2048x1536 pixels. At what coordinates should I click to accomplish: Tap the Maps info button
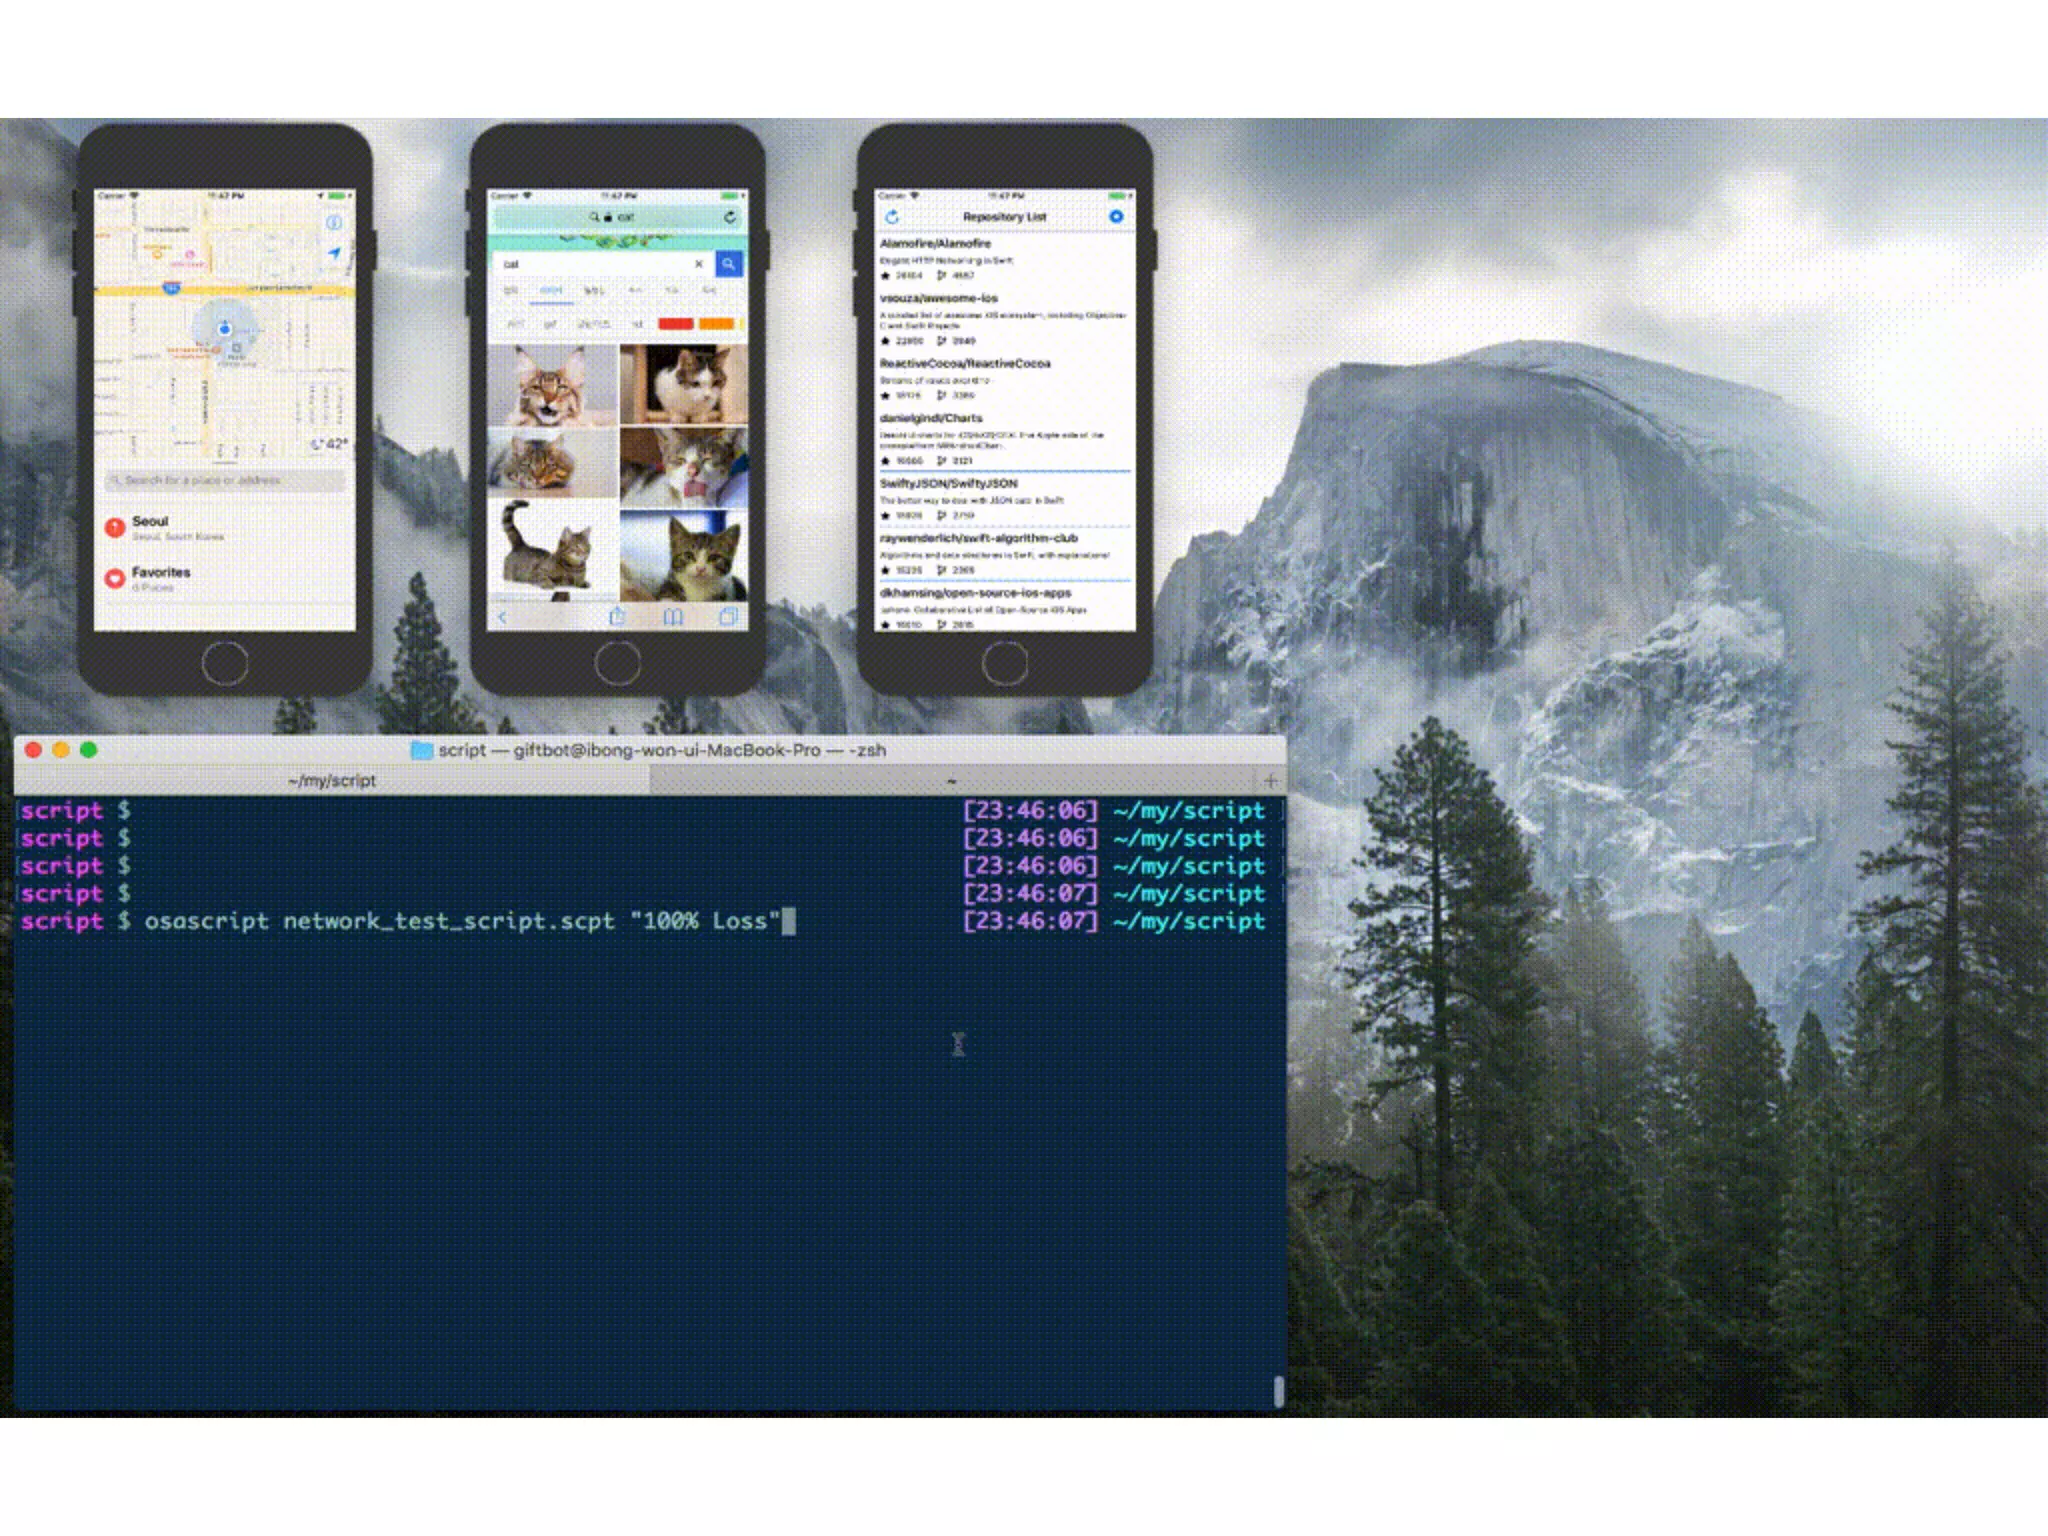(x=334, y=222)
